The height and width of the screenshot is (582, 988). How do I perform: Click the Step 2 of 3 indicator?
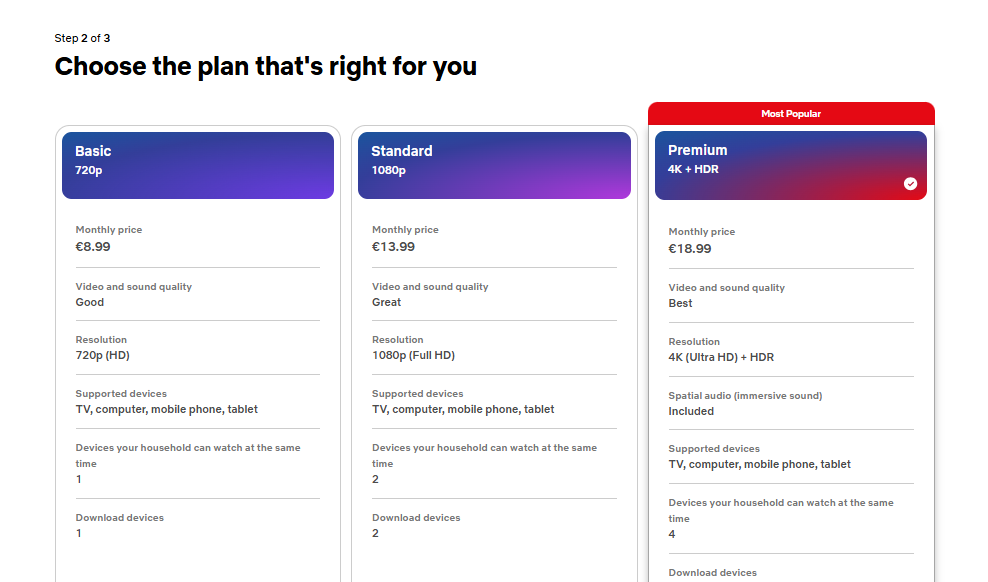82,38
